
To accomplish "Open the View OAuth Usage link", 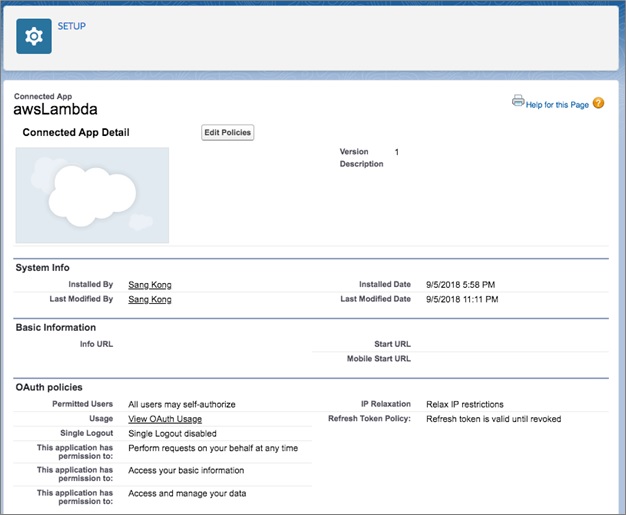I will click(165, 419).
